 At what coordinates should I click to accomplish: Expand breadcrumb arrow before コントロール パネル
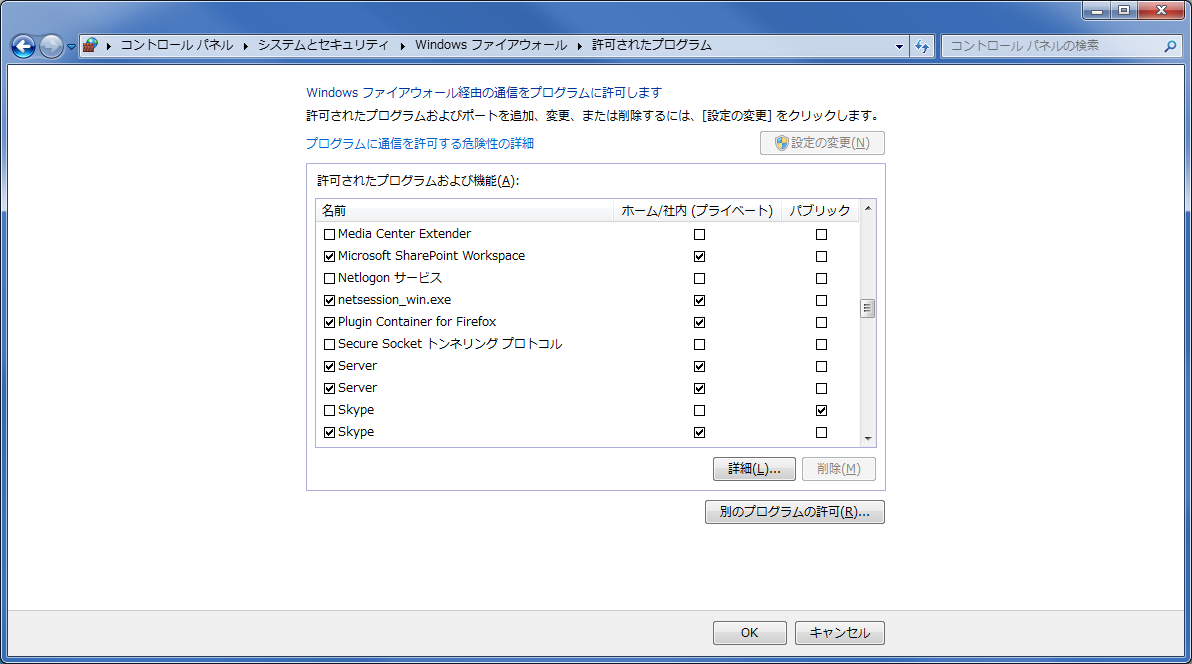pos(109,46)
